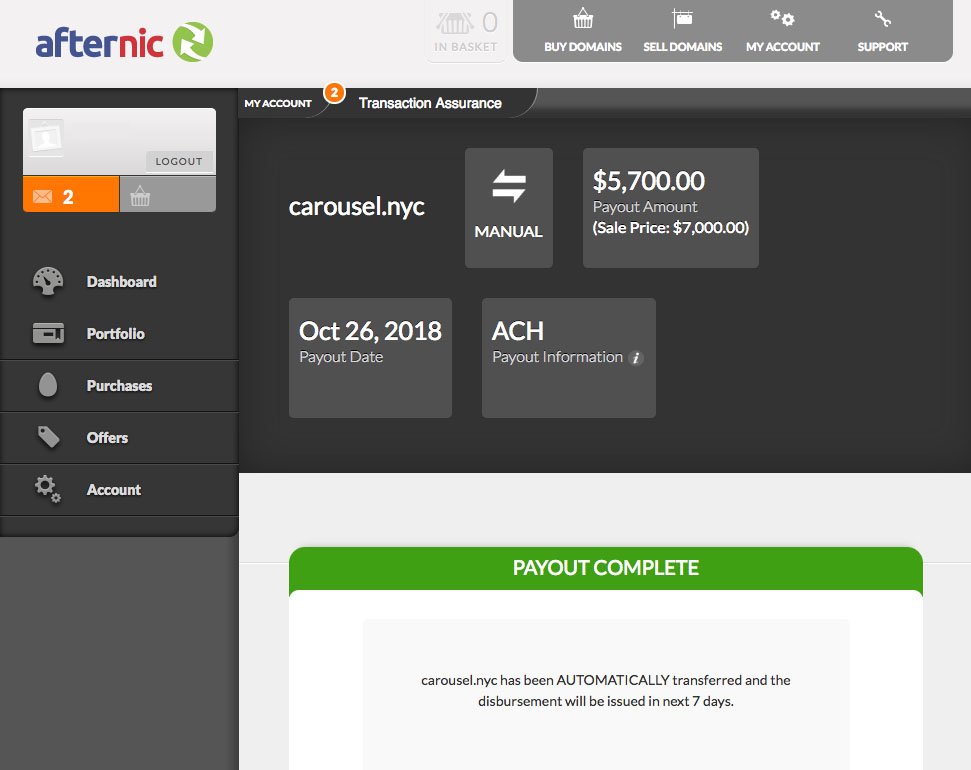Click the Dashboard gauge icon
This screenshot has height=770, width=971.
point(48,281)
